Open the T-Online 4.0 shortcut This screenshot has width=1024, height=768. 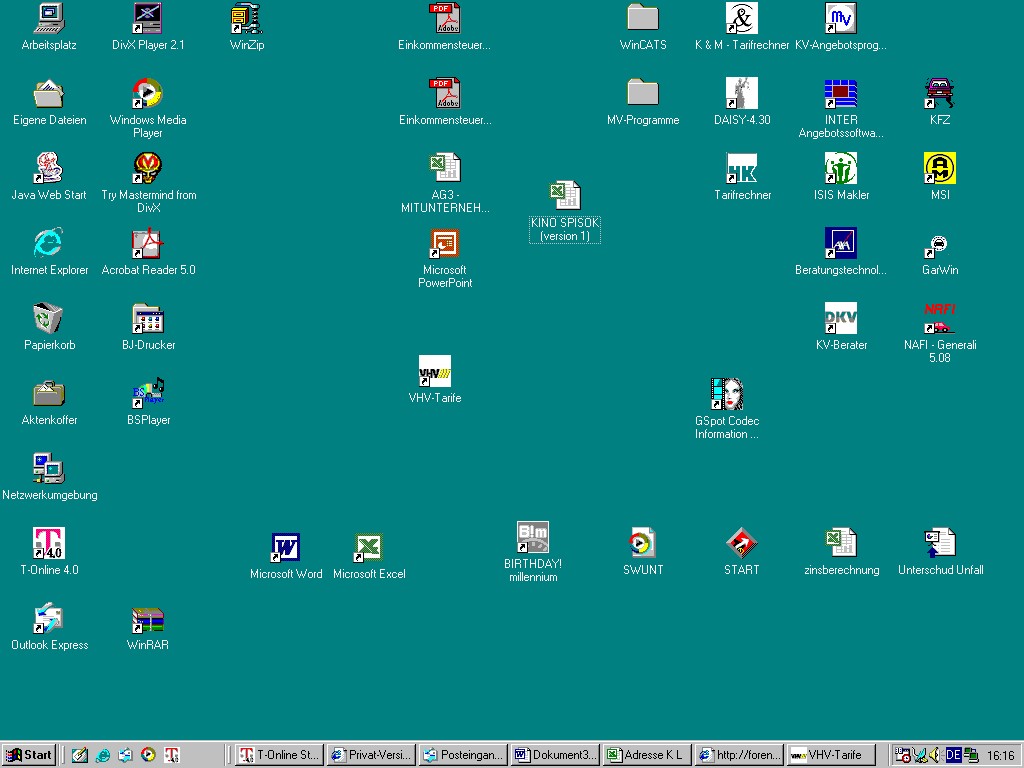coord(49,544)
